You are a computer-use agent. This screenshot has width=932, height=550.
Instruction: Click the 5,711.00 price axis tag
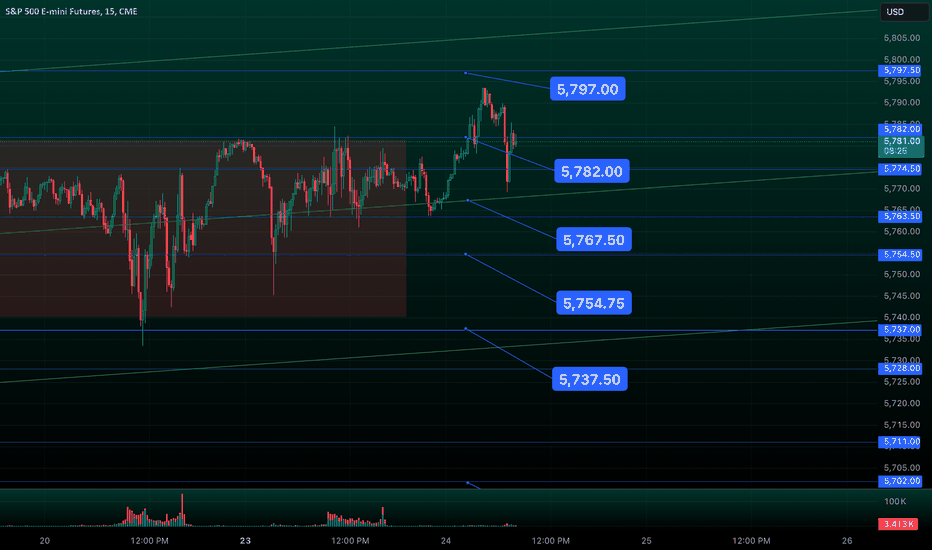pos(900,442)
